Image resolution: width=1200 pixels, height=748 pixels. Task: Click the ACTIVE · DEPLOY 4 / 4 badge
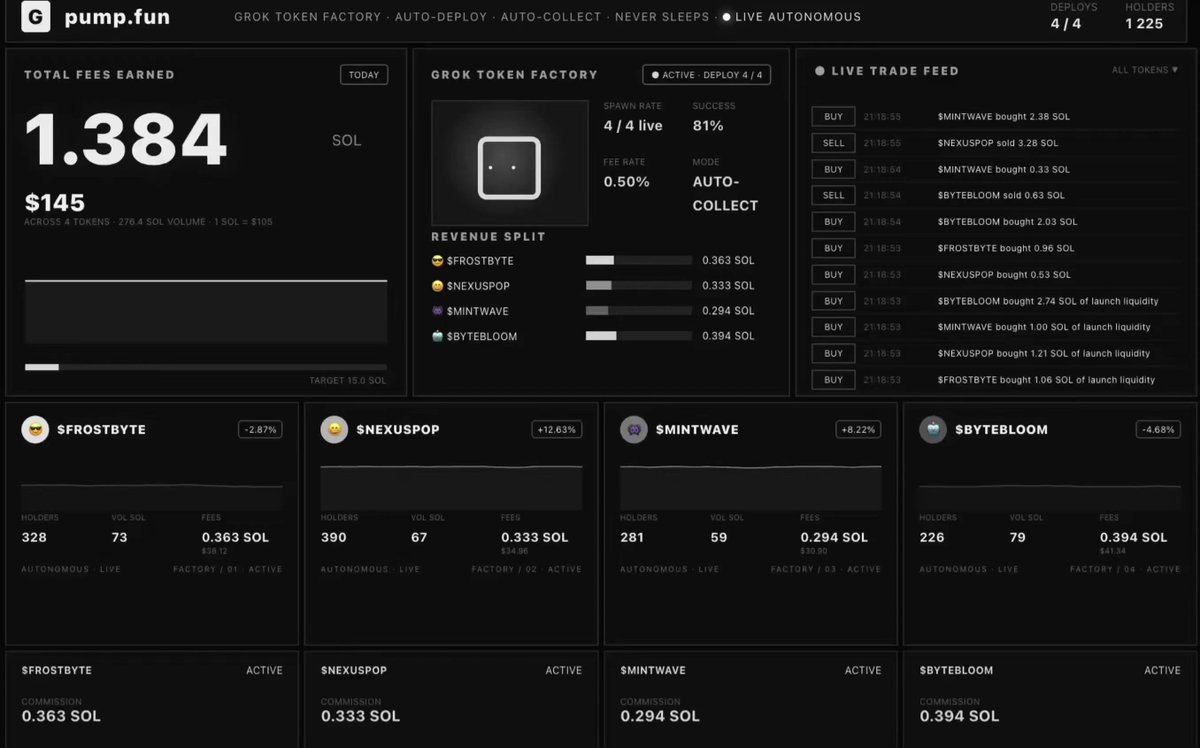click(x=707, y=75)
